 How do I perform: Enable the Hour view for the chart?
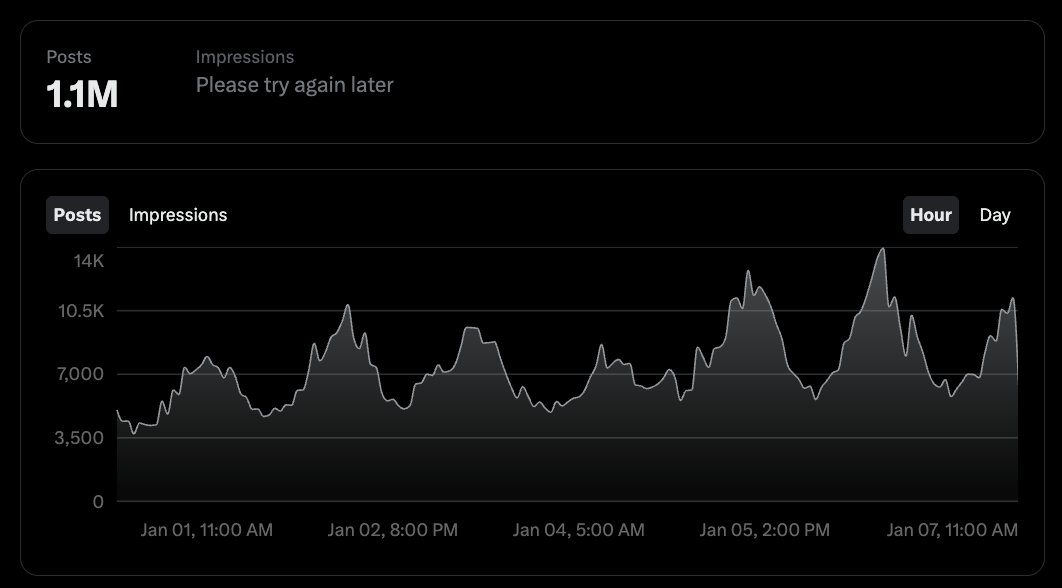(x=930, y=214)
